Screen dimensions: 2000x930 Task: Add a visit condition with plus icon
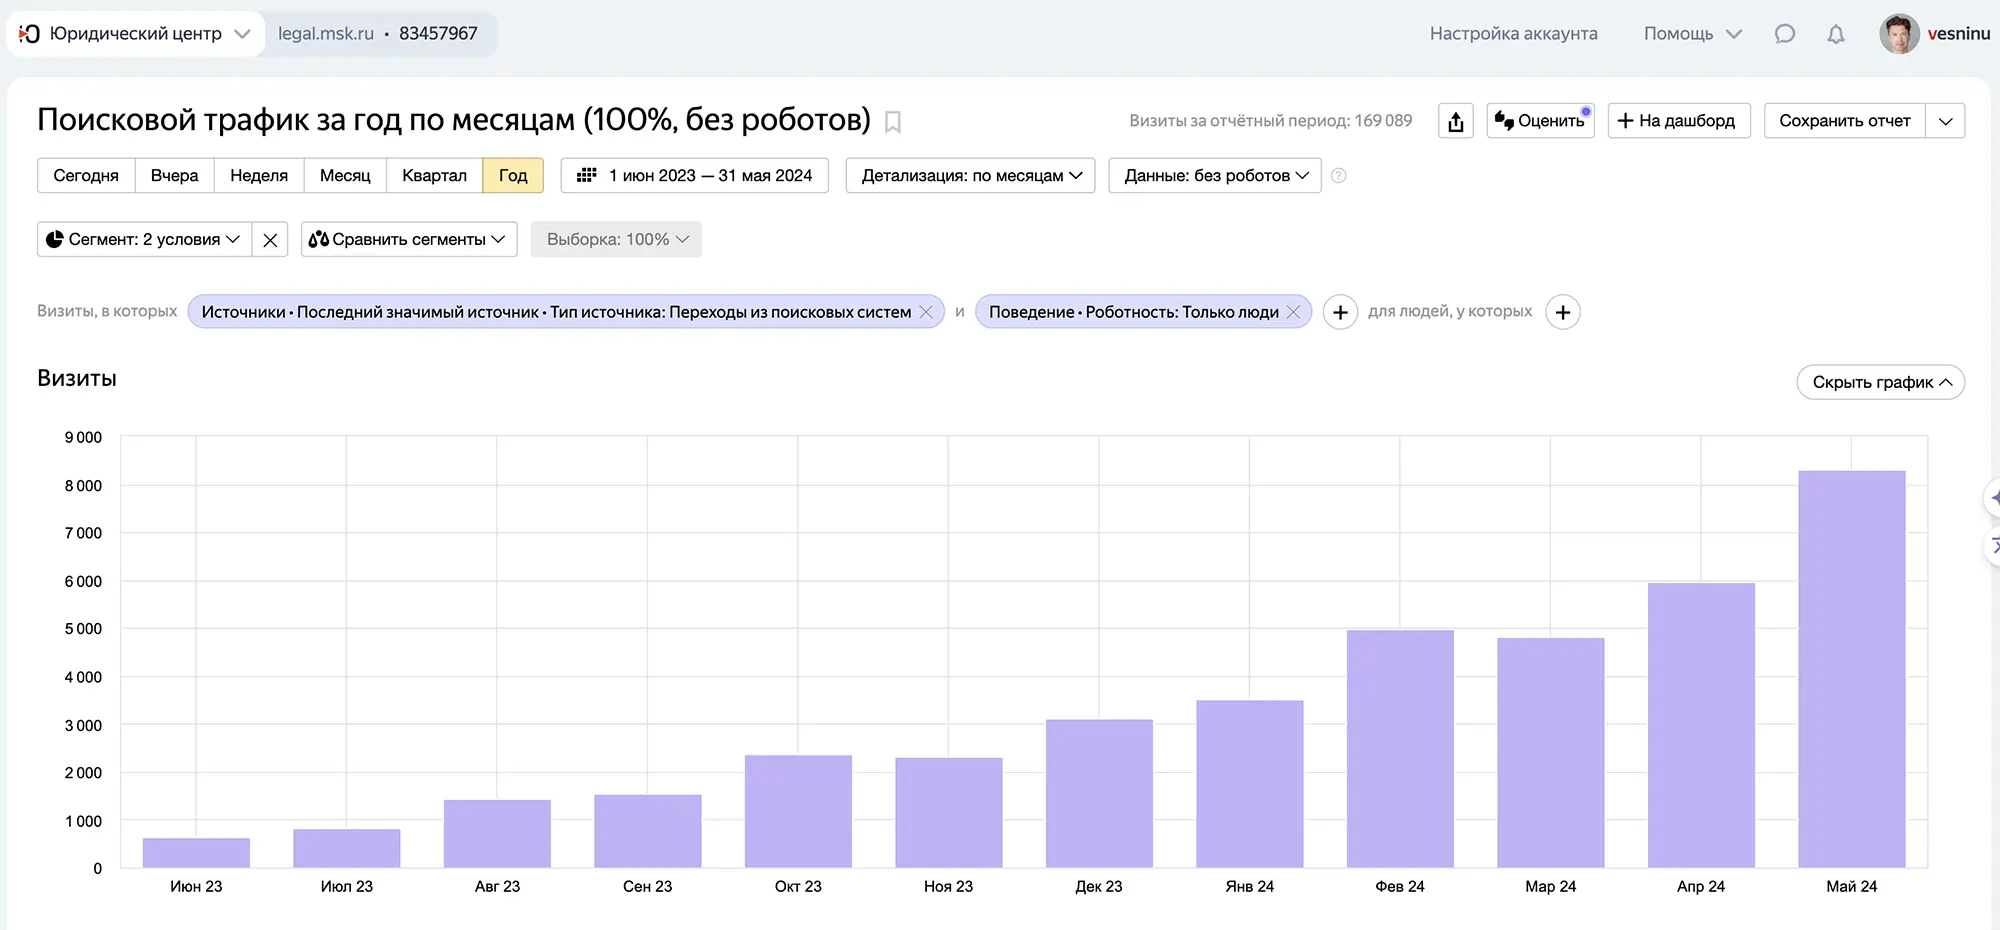pos(1340,312)
